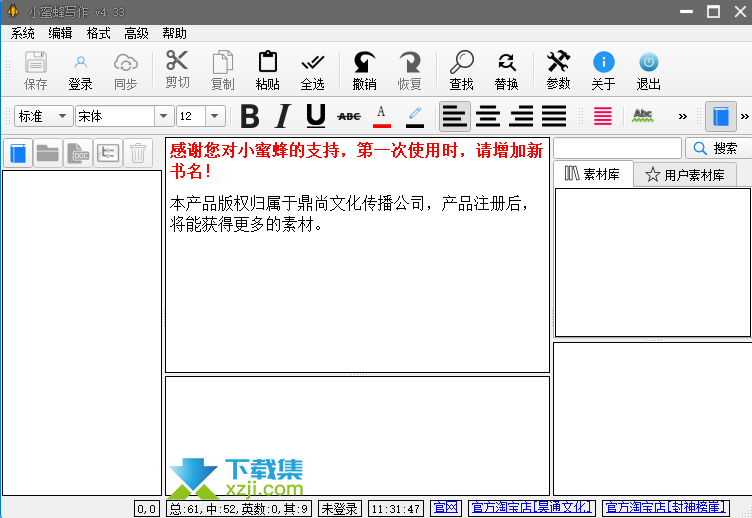Open 官方淘宝店[封神榜崖] link
Screen dimensions: 752x518
(x=666, y=508)
